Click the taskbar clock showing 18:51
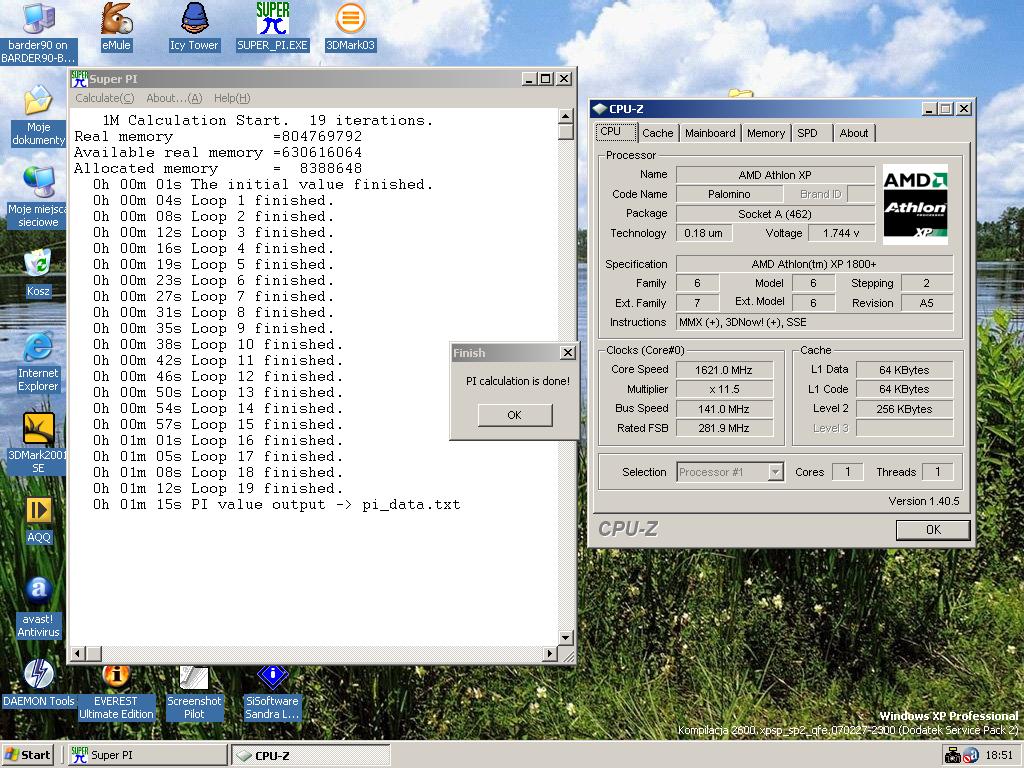The image size is (1024, 768). click(999, 756)
